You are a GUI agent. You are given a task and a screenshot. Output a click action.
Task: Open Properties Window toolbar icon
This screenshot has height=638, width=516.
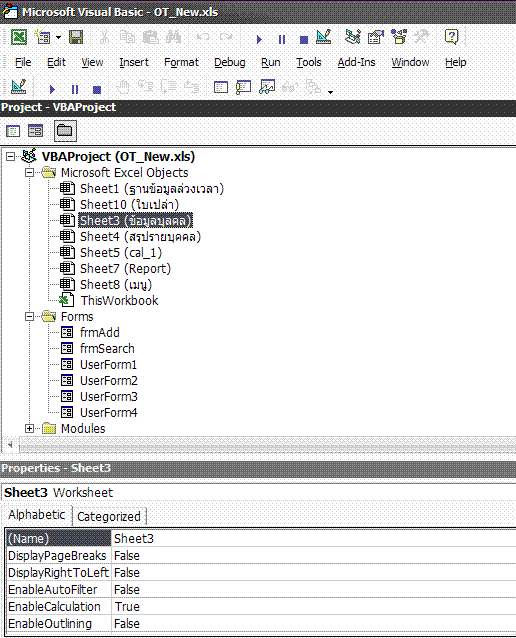click(376, 37)
